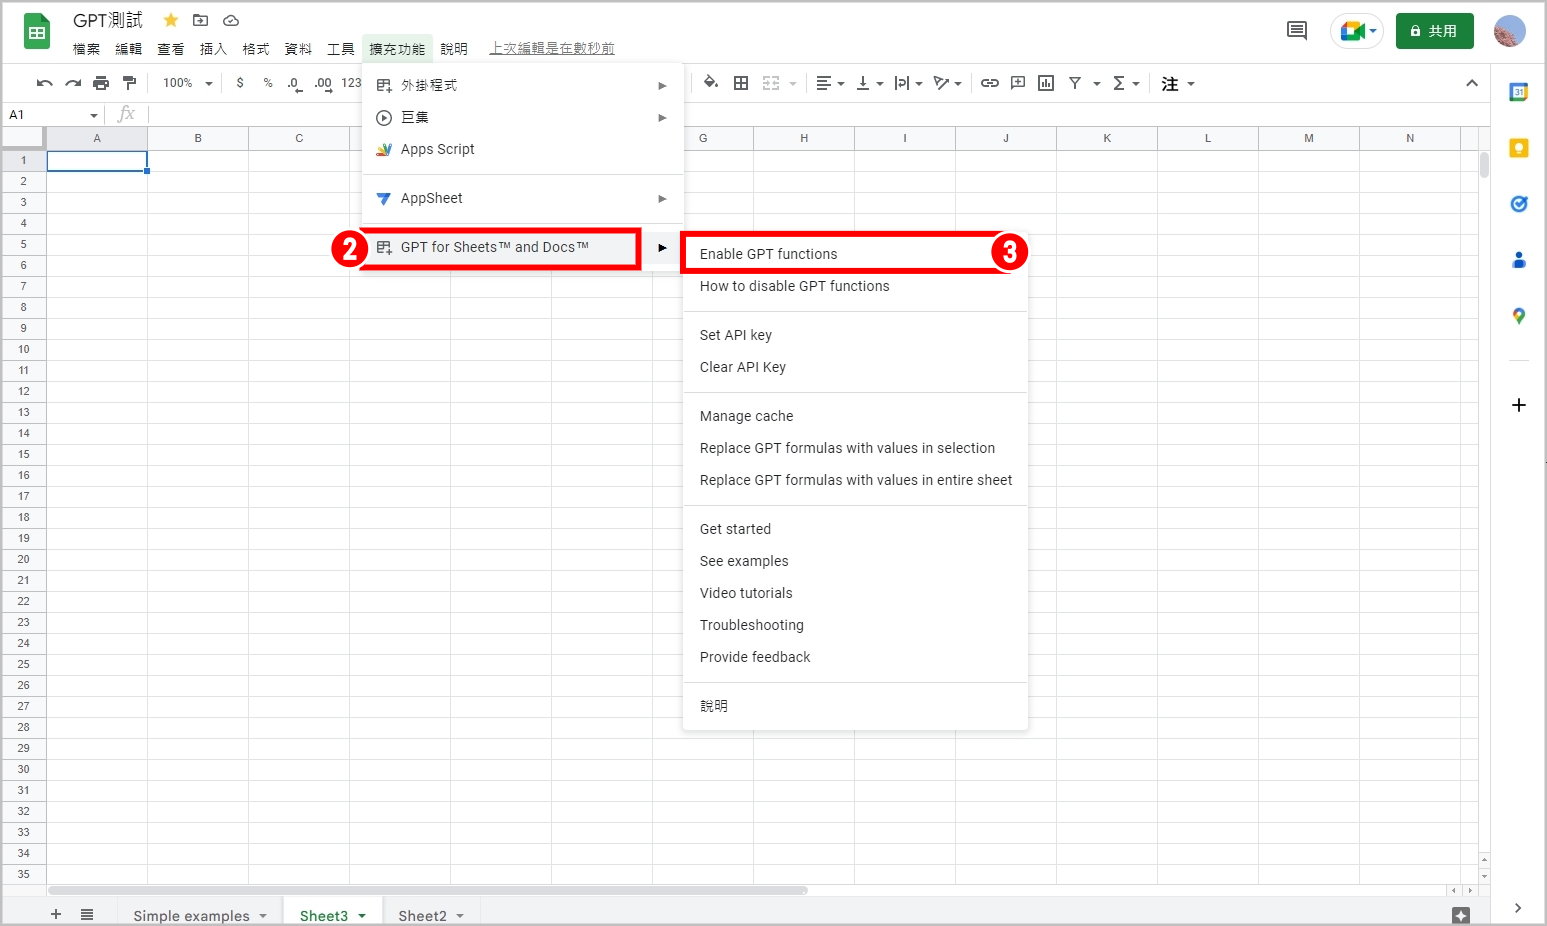Screen dimensions: 1547x926
Task: Click the create filter funnel icon
Action: [x=1075, y=83]
